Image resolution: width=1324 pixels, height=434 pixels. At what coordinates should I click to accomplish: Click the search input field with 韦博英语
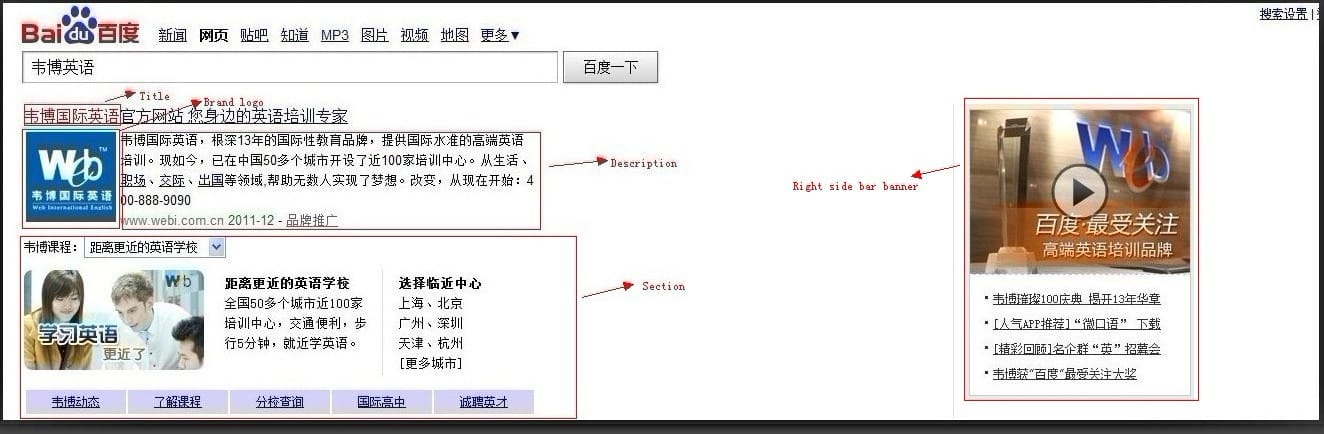pyautogui.click(x=289, y=67)
